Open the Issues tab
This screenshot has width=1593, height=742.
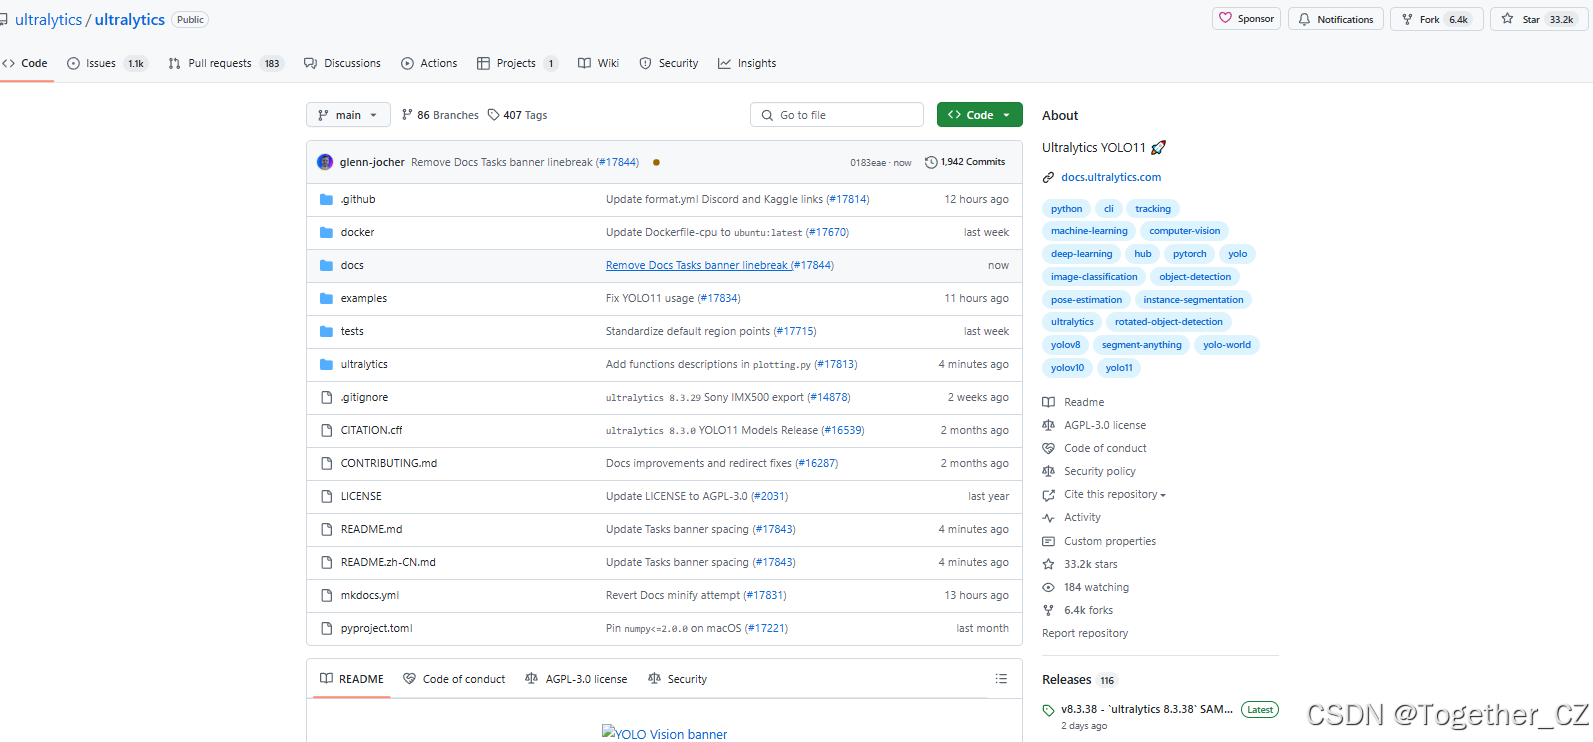tap(106, 63)
